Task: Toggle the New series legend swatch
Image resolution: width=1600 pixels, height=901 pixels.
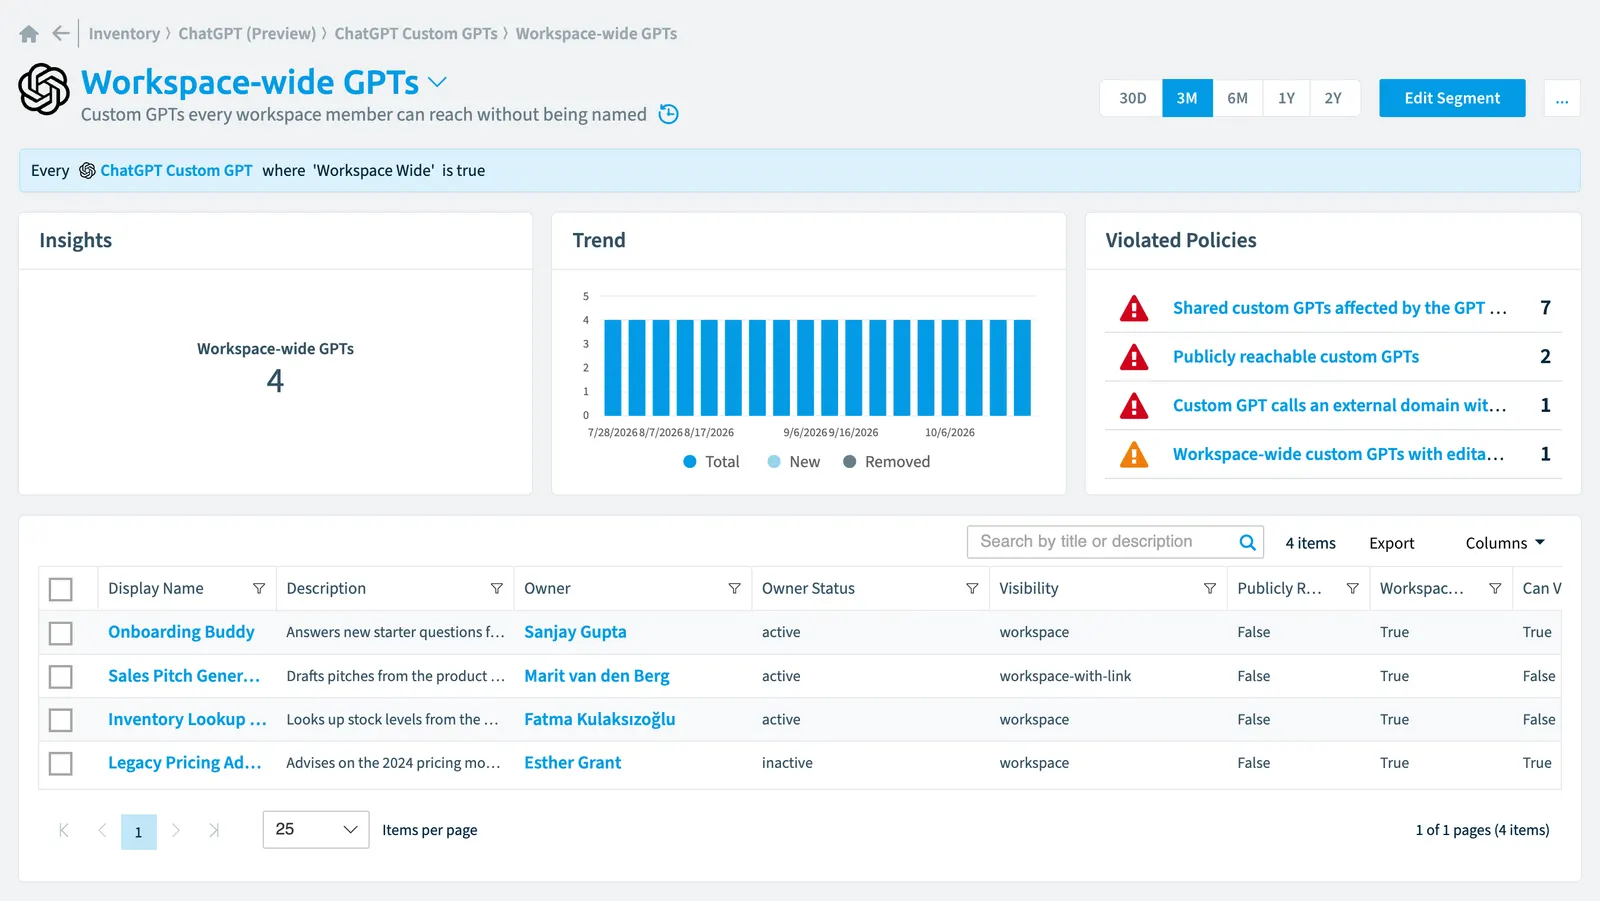Action: tap(774, 462)
